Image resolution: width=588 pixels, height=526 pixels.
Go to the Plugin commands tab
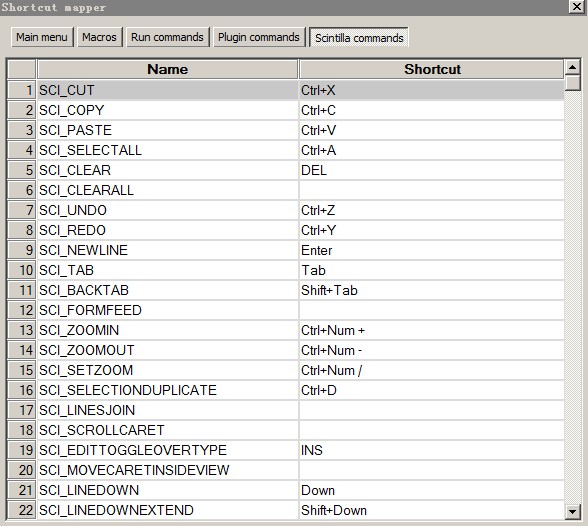point(259,37)
